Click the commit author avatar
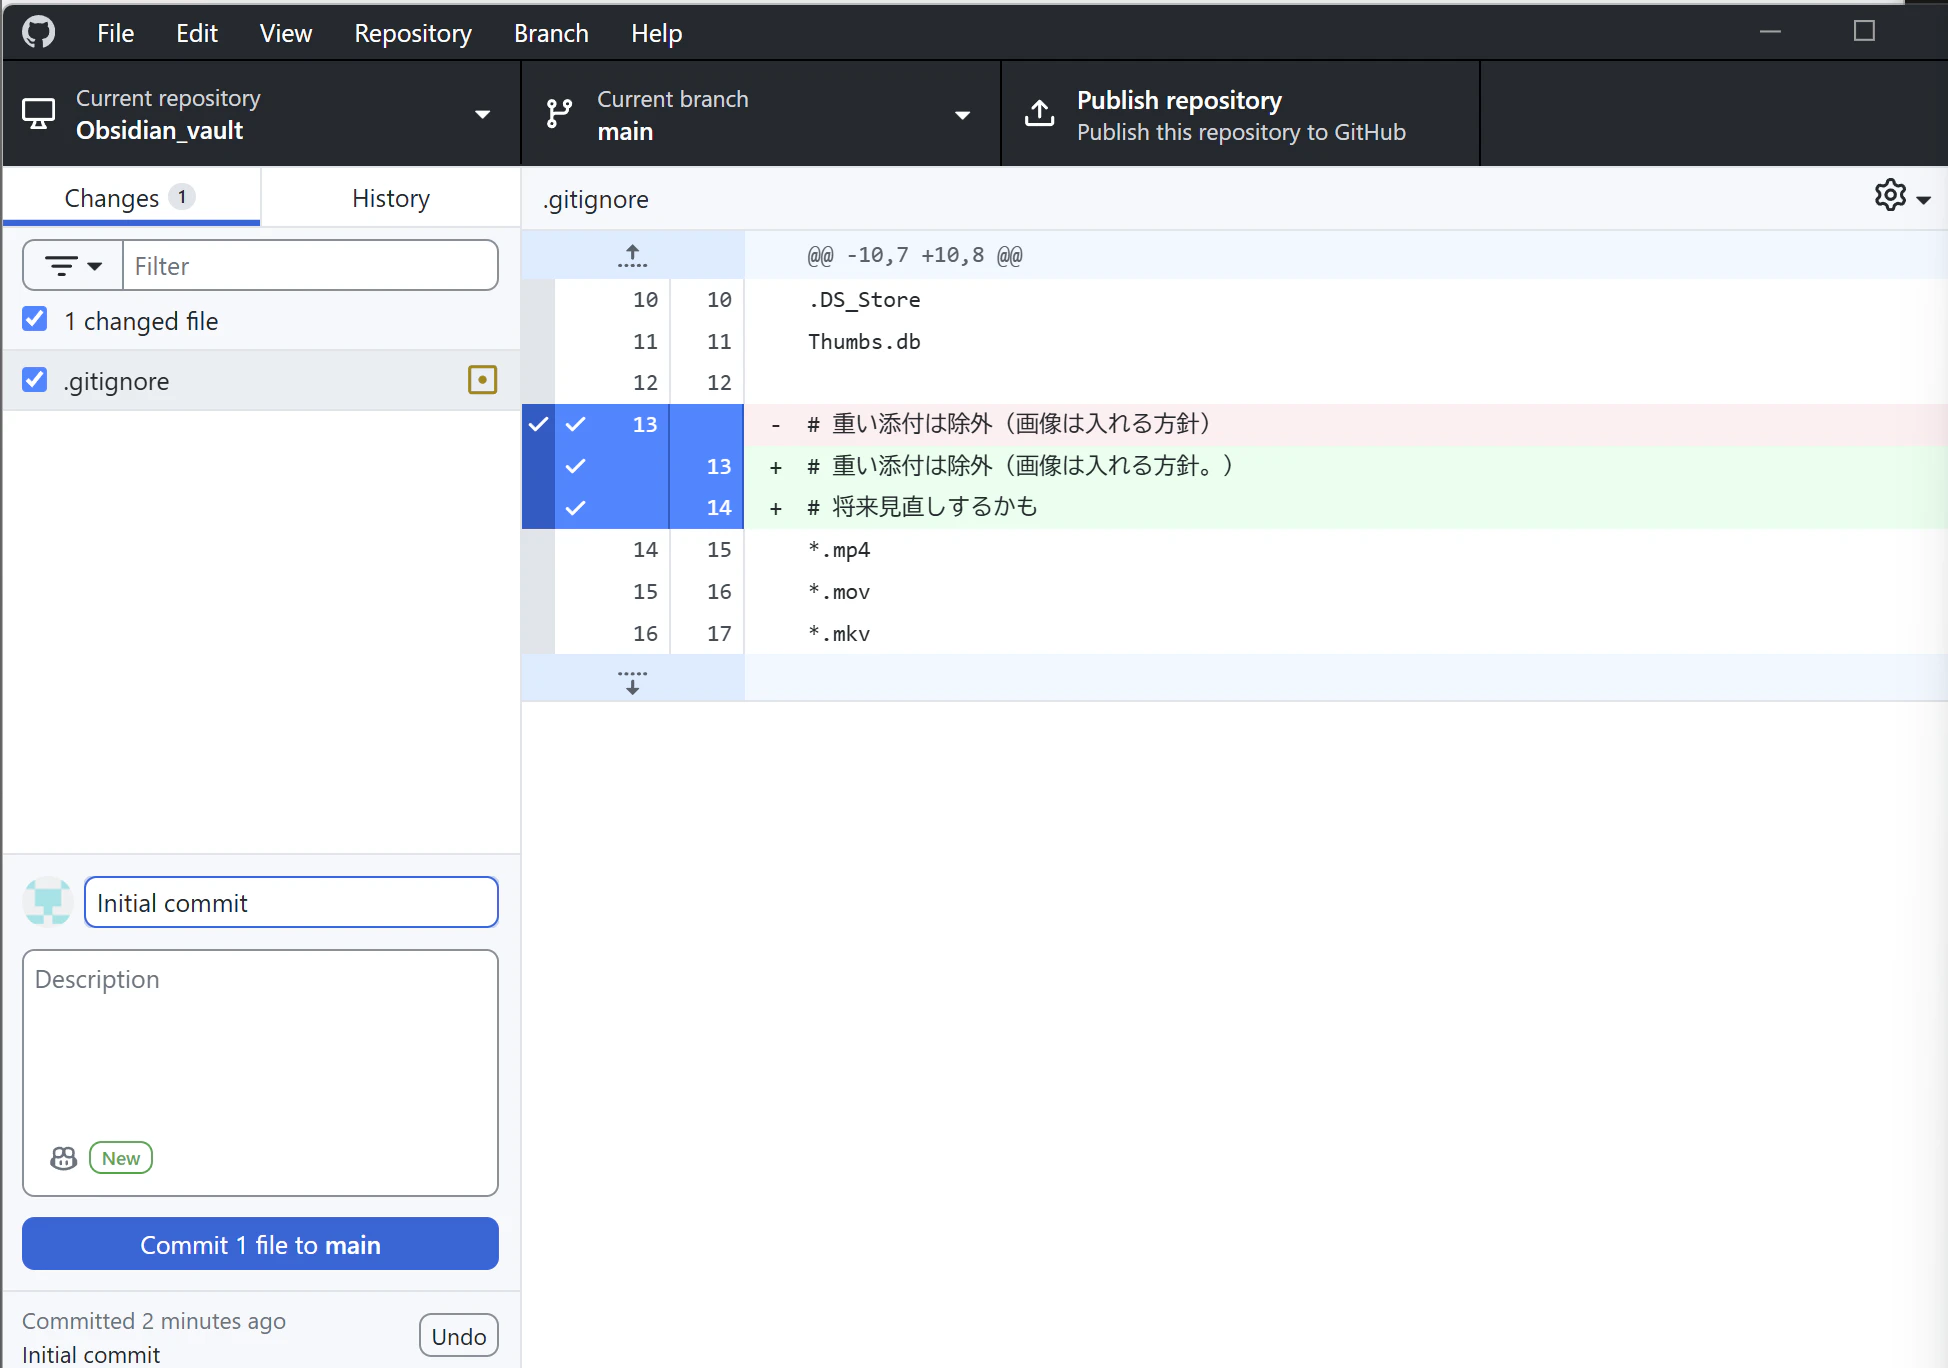This screenshot has width=1948, height=1368. pos(47,902)
